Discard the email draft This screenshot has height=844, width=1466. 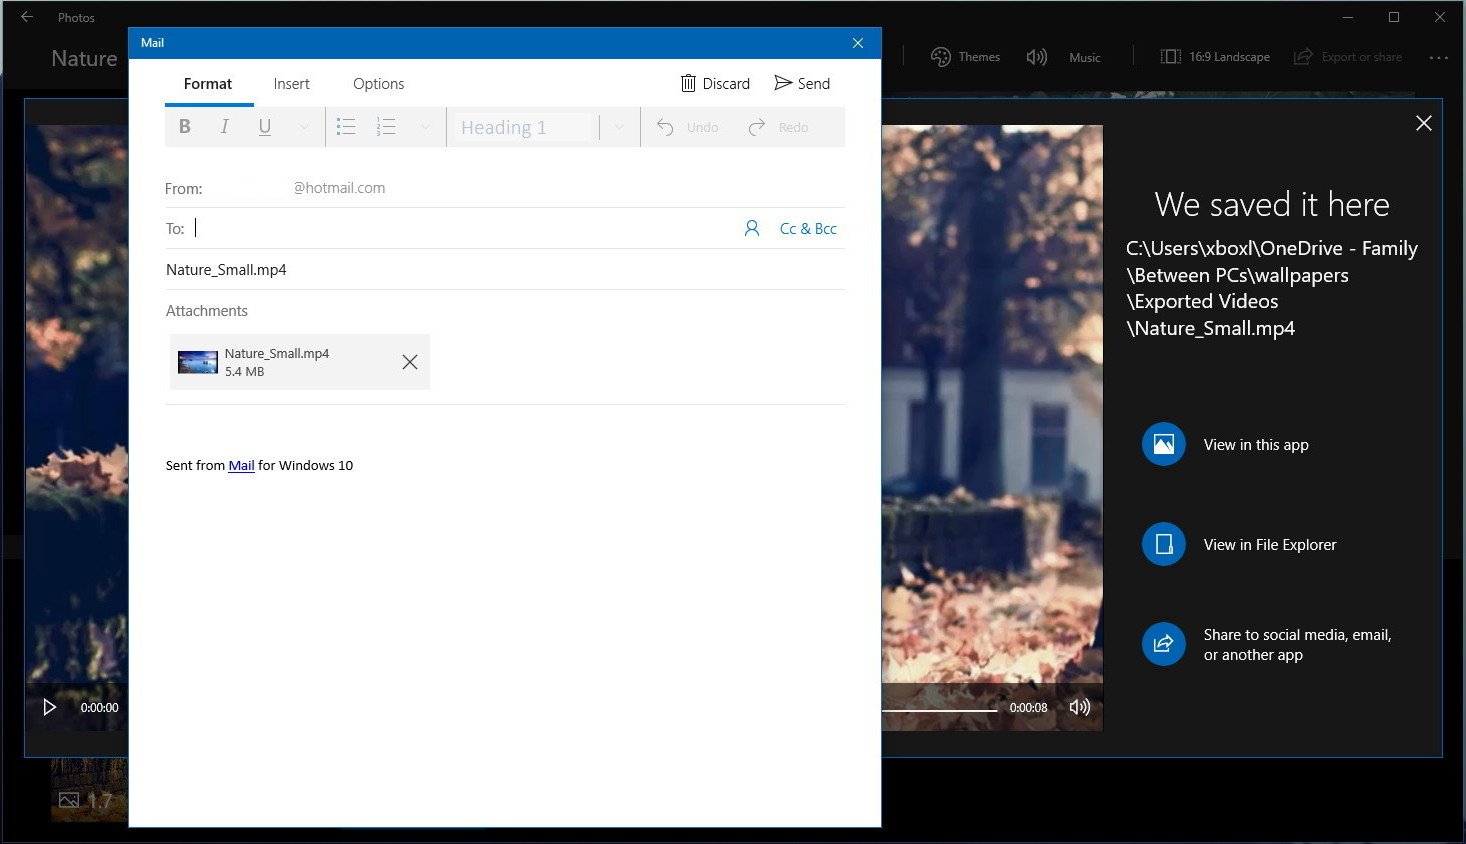tap(715, 84)
